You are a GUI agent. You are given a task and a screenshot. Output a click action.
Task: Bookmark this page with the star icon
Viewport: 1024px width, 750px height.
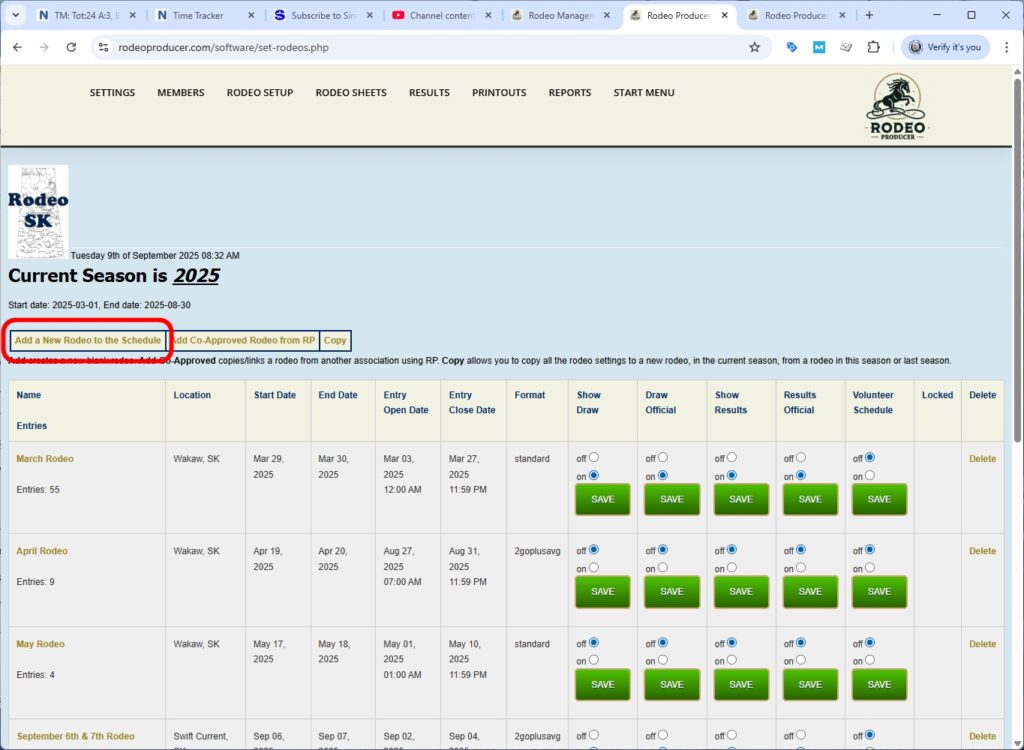754,47
